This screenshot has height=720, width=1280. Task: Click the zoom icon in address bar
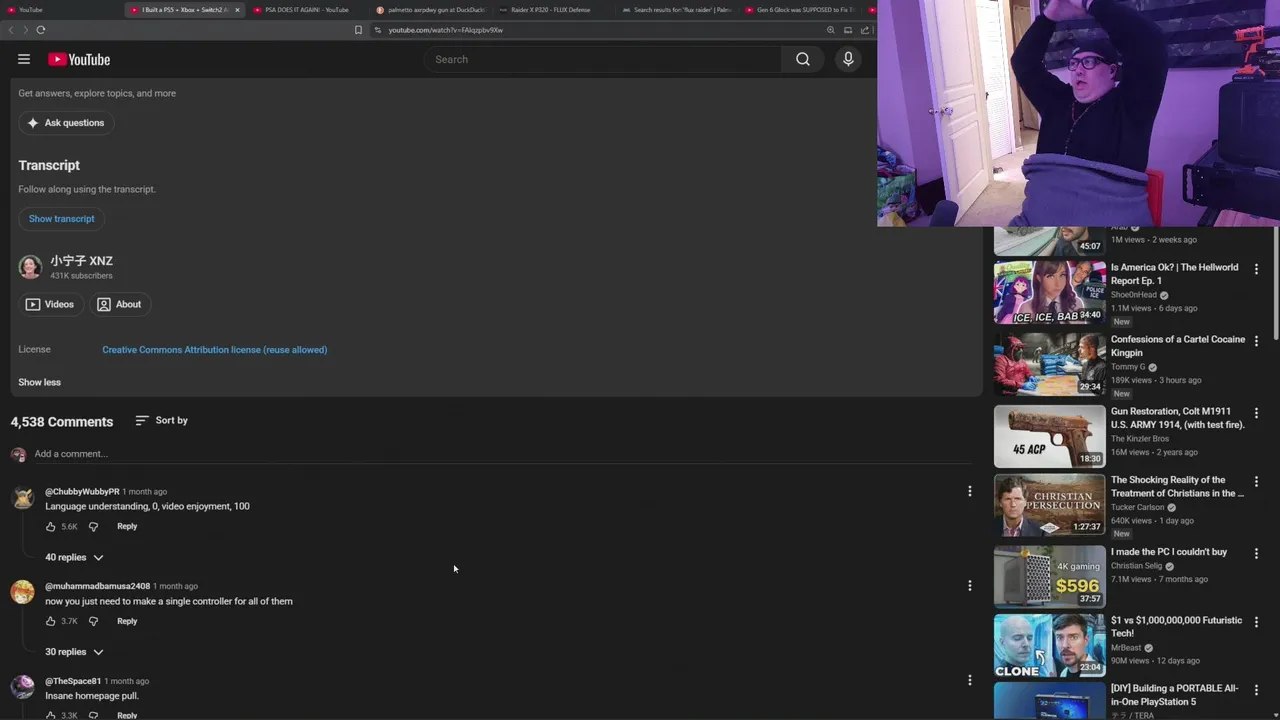pyautogui.click(x=830, y=30)
